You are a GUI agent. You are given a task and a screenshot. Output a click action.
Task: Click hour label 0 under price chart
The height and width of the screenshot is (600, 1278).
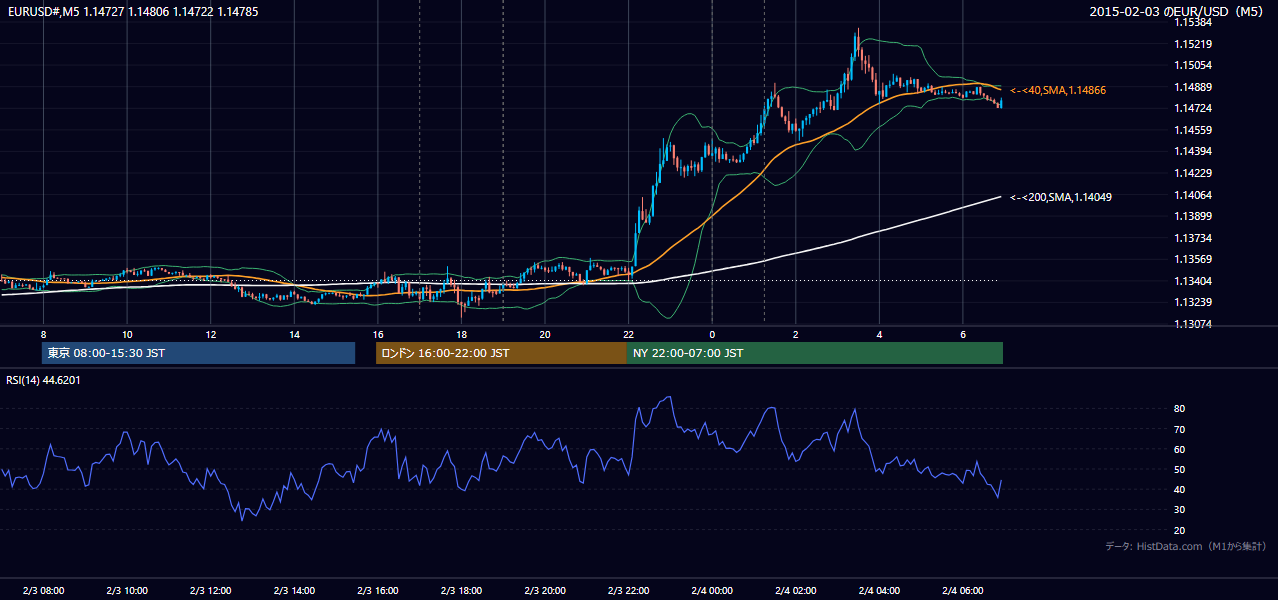tap(712, 334)
